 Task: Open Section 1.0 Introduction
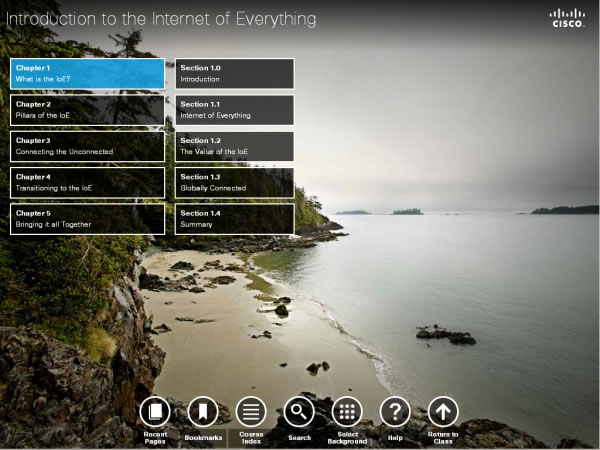pyautogui.click(x=235, y=73)
